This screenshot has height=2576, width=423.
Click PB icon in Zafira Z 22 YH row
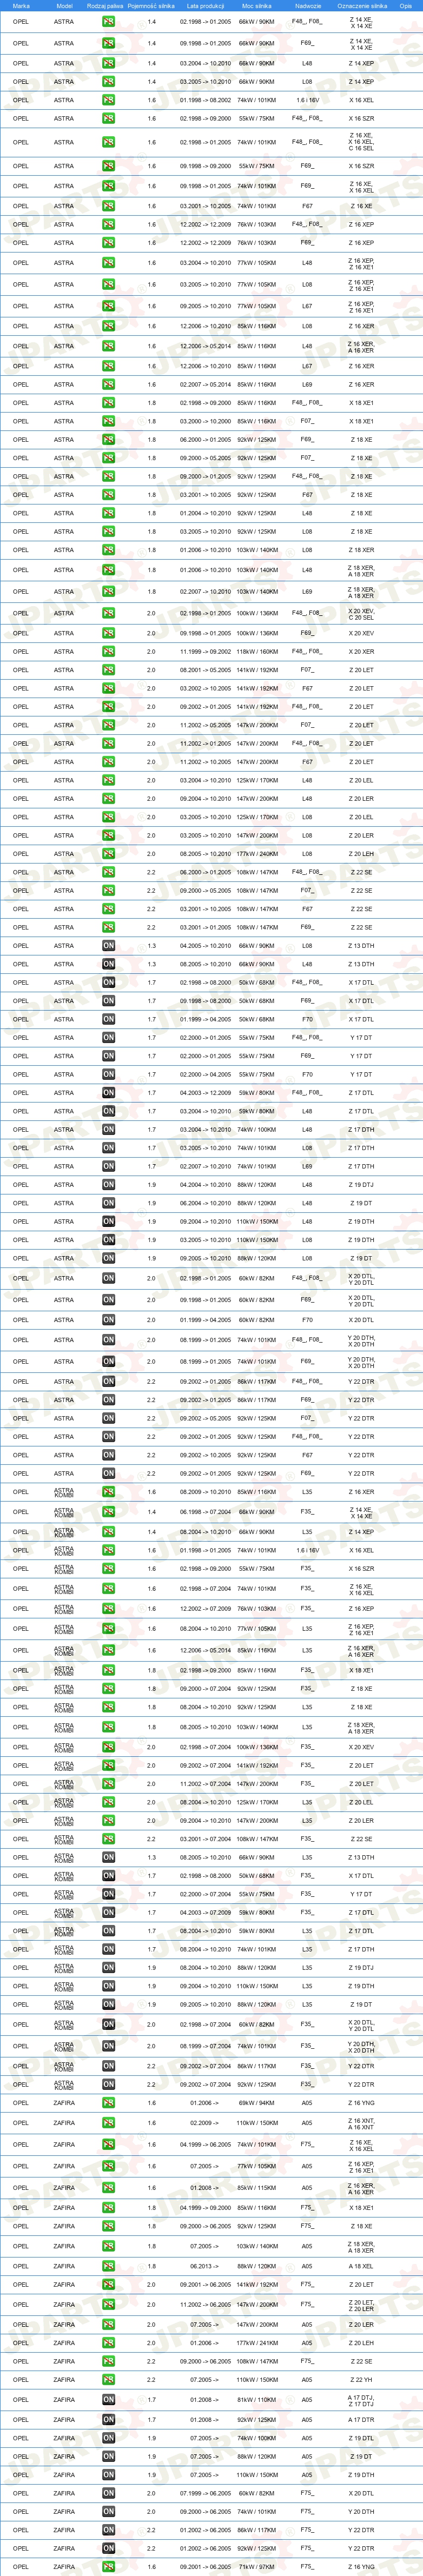pos(108,2380)
